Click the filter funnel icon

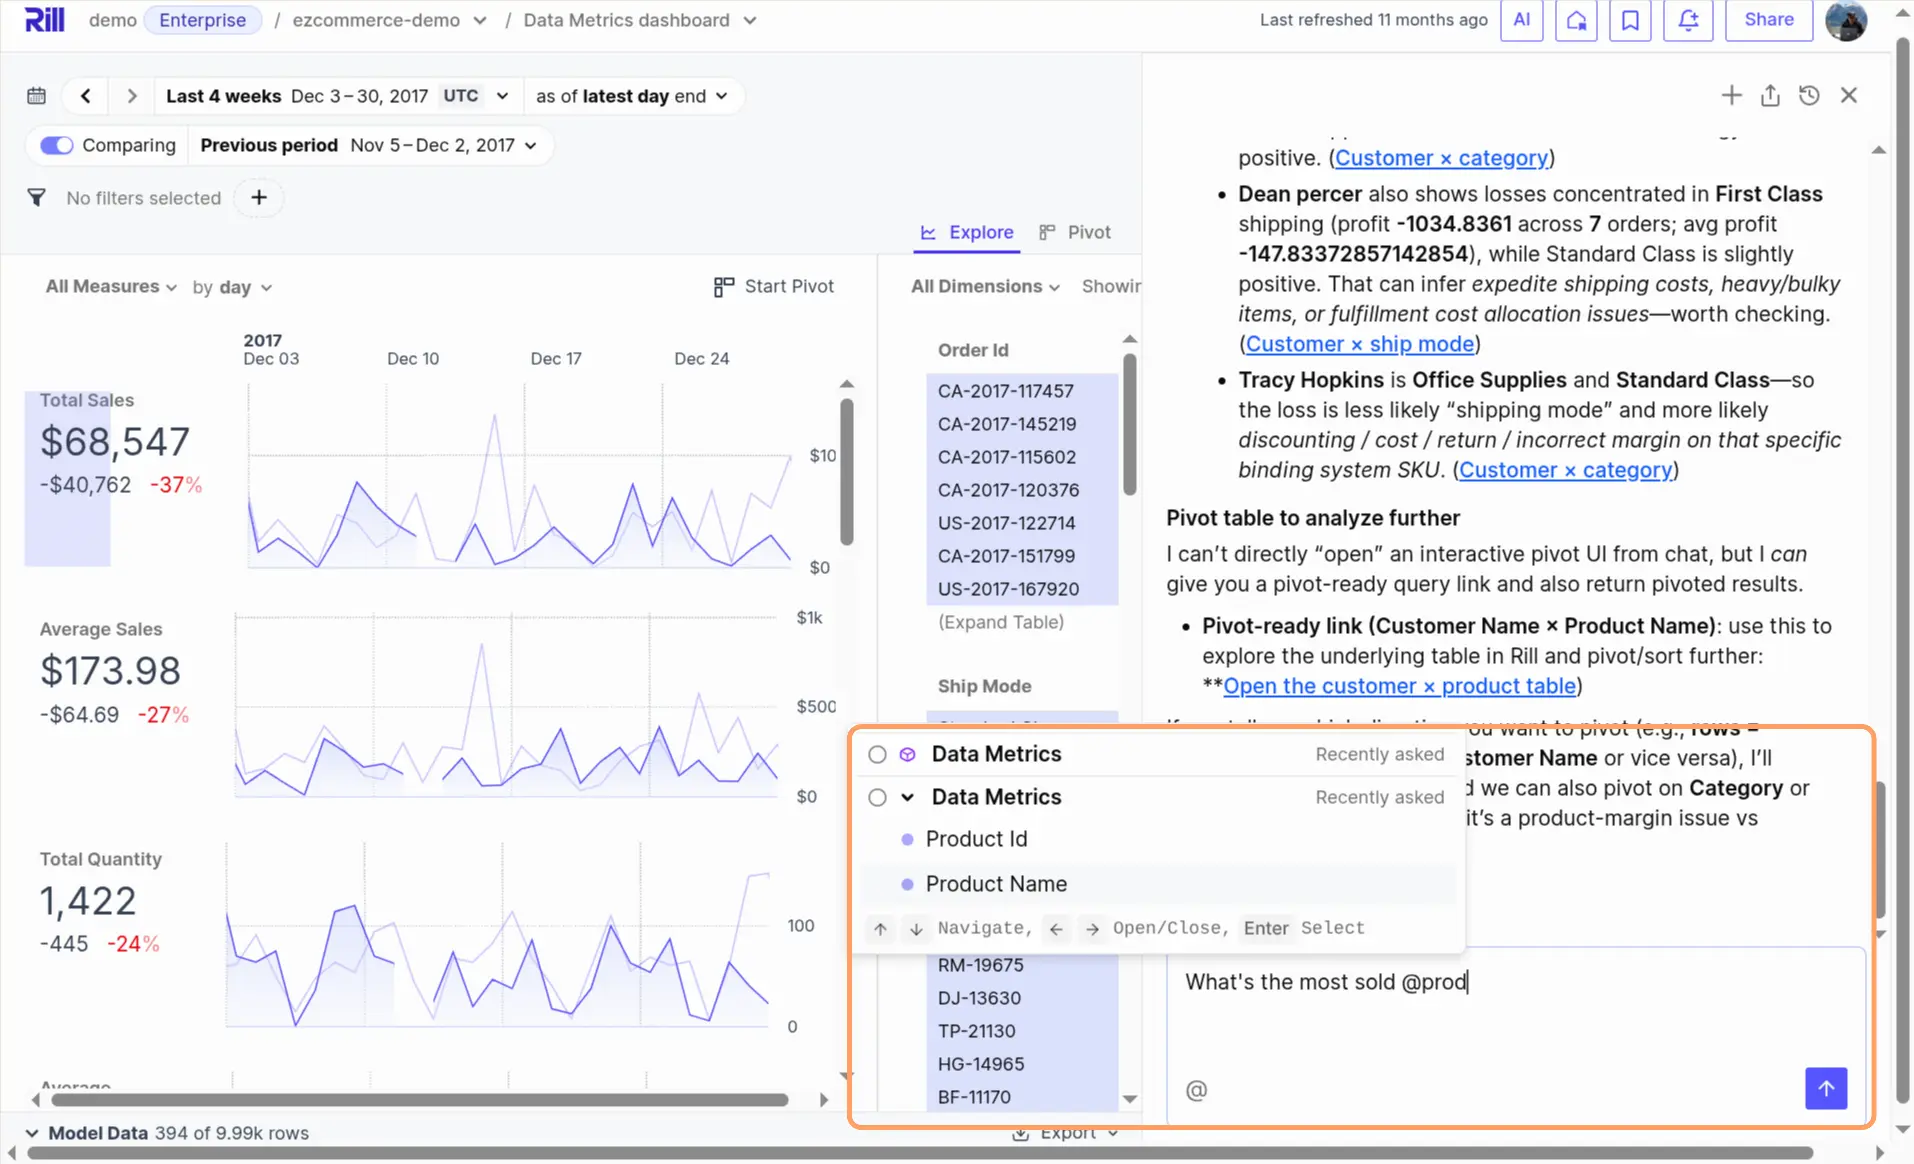pos(36,198)
